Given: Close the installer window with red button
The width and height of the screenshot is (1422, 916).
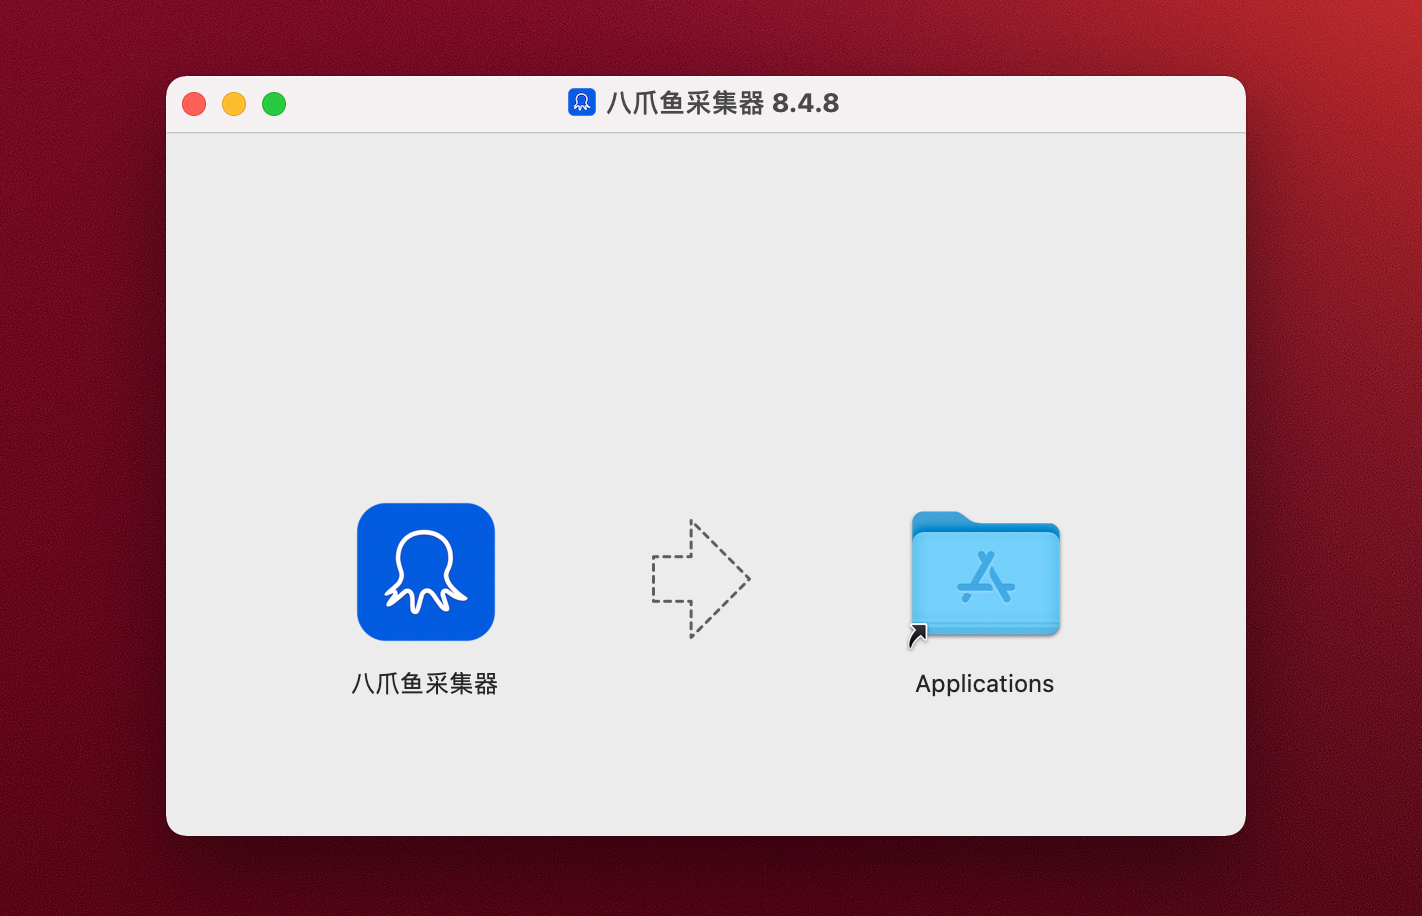Looking at the screenshot, I should (x=194, y=104).
